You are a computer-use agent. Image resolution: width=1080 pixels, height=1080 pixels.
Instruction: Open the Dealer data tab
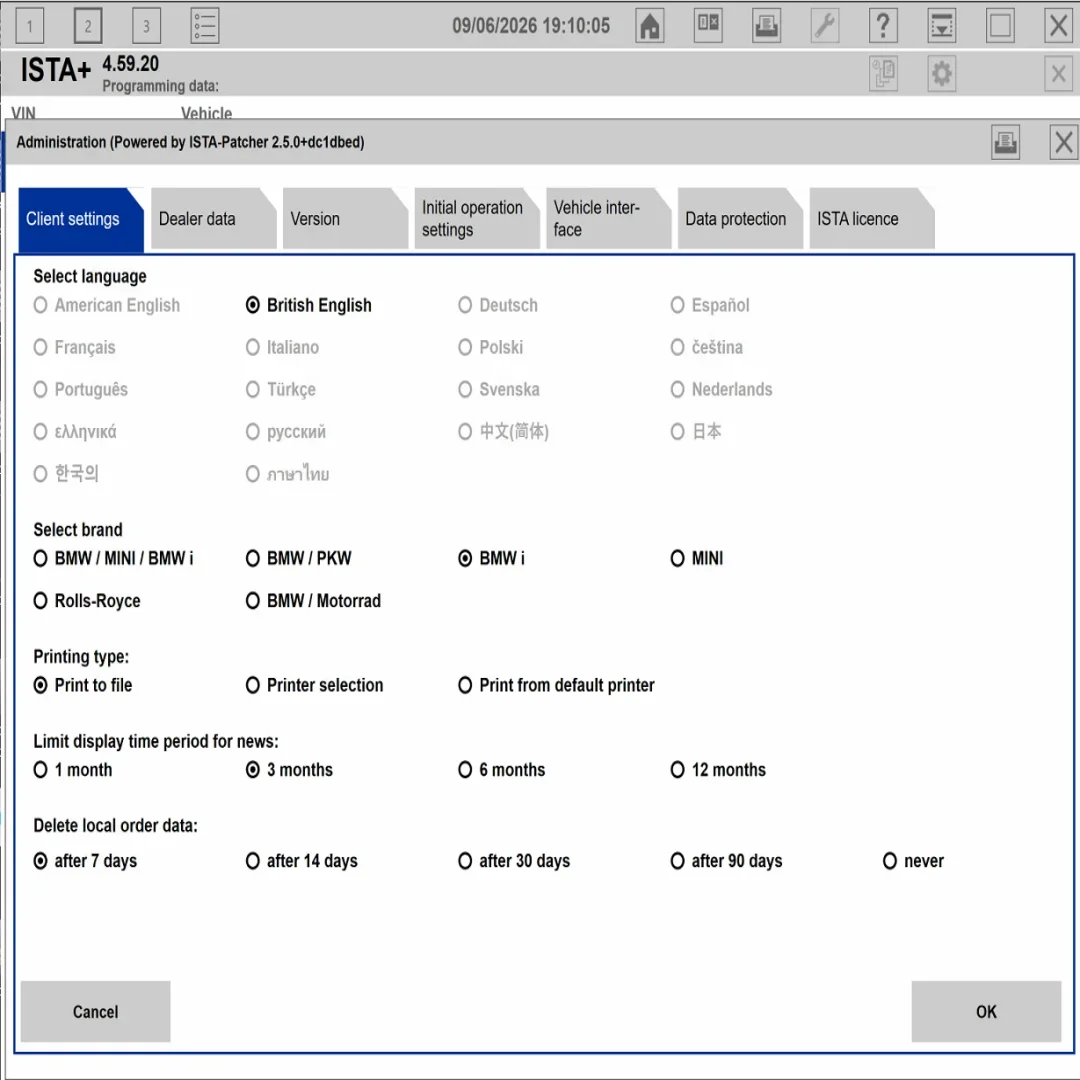pos(214,218)
